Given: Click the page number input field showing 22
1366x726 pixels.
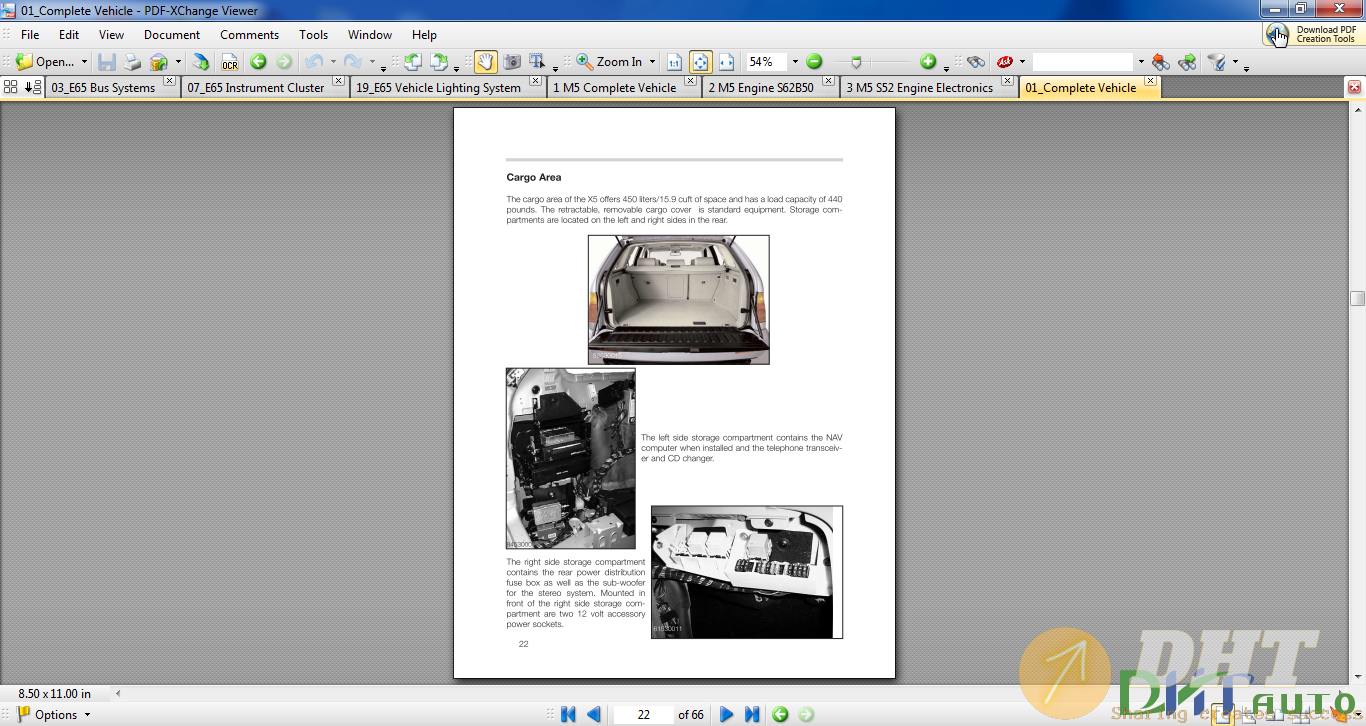Looking at the screenshot, I should 643,714.
